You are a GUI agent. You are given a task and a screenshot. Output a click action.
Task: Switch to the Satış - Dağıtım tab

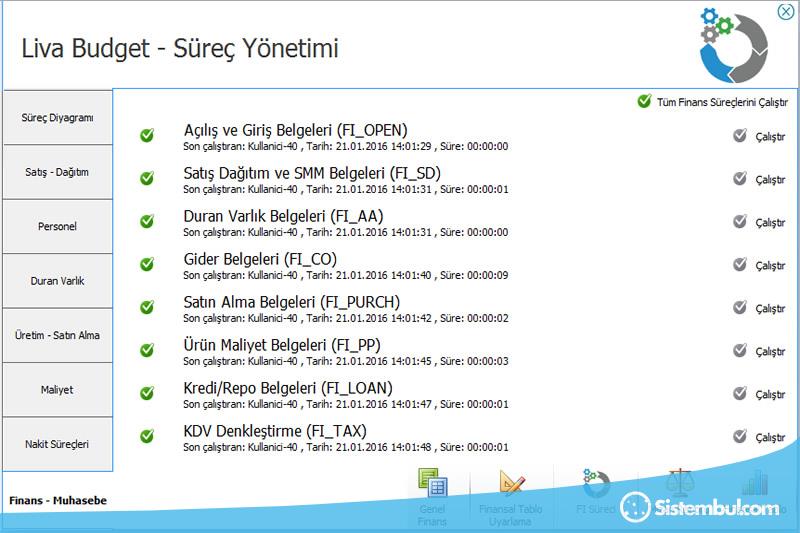[57, 172]
